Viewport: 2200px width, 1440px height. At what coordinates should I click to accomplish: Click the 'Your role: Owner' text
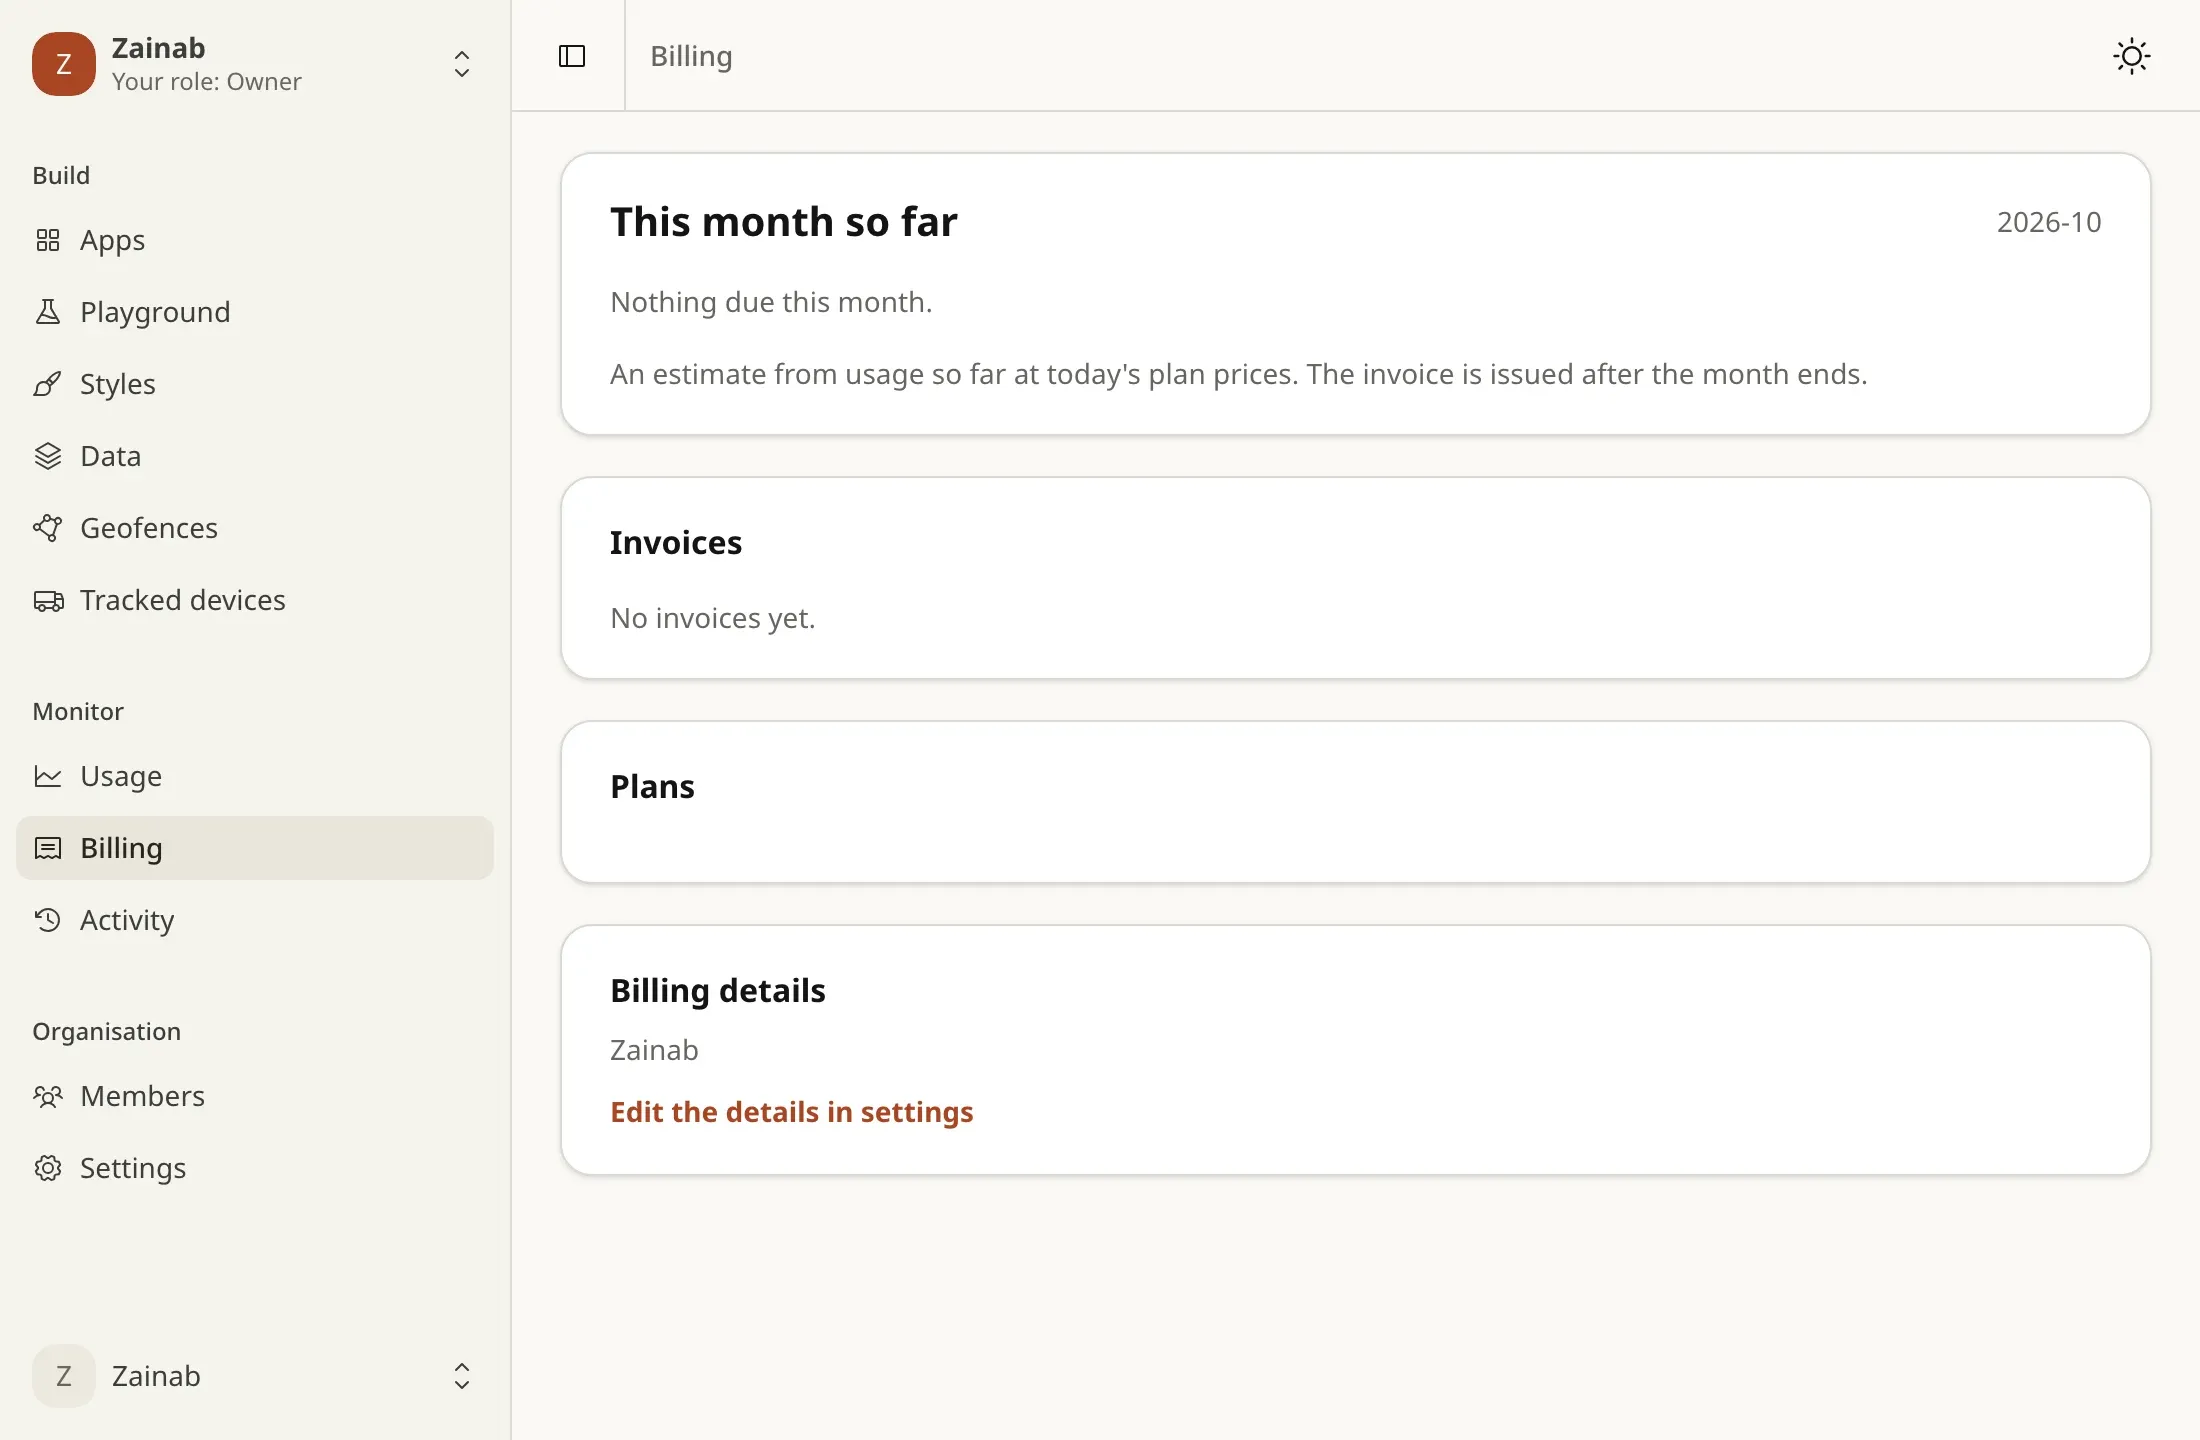206,82
